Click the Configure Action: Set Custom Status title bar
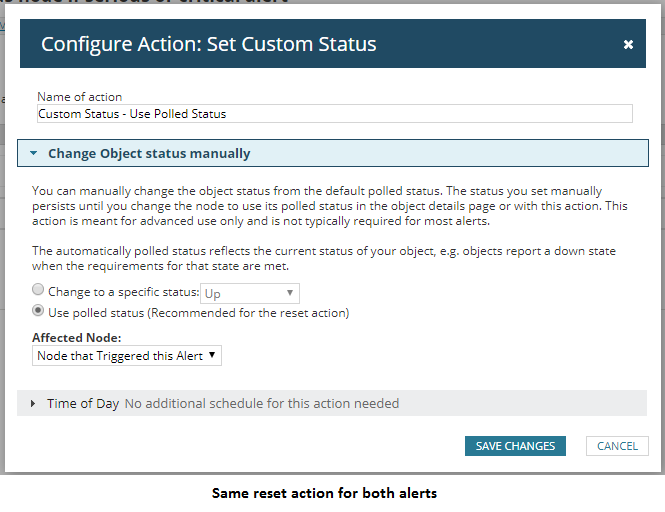This screenshot has width=665, height=512. pos(332,44)
